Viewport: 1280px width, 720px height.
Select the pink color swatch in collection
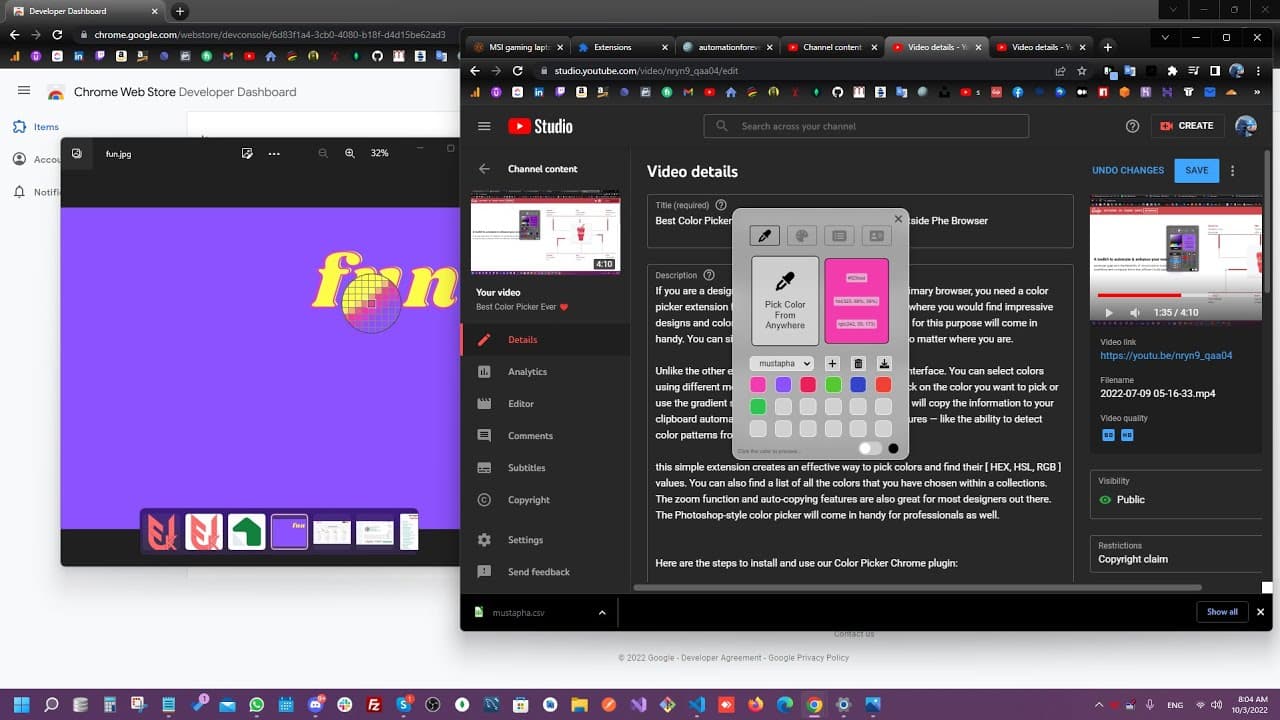[x=758, y=385]
